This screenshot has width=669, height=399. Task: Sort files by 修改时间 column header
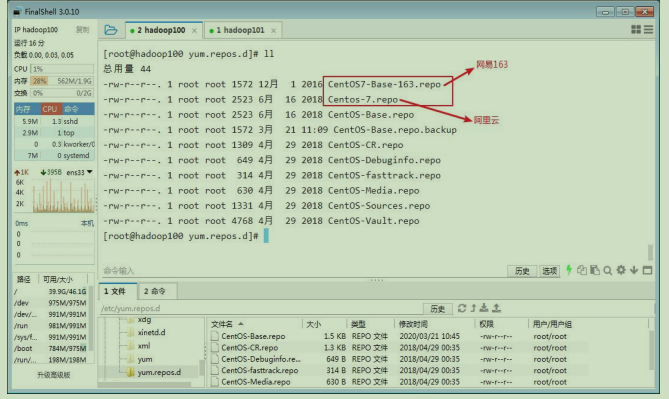coord(434,324)
